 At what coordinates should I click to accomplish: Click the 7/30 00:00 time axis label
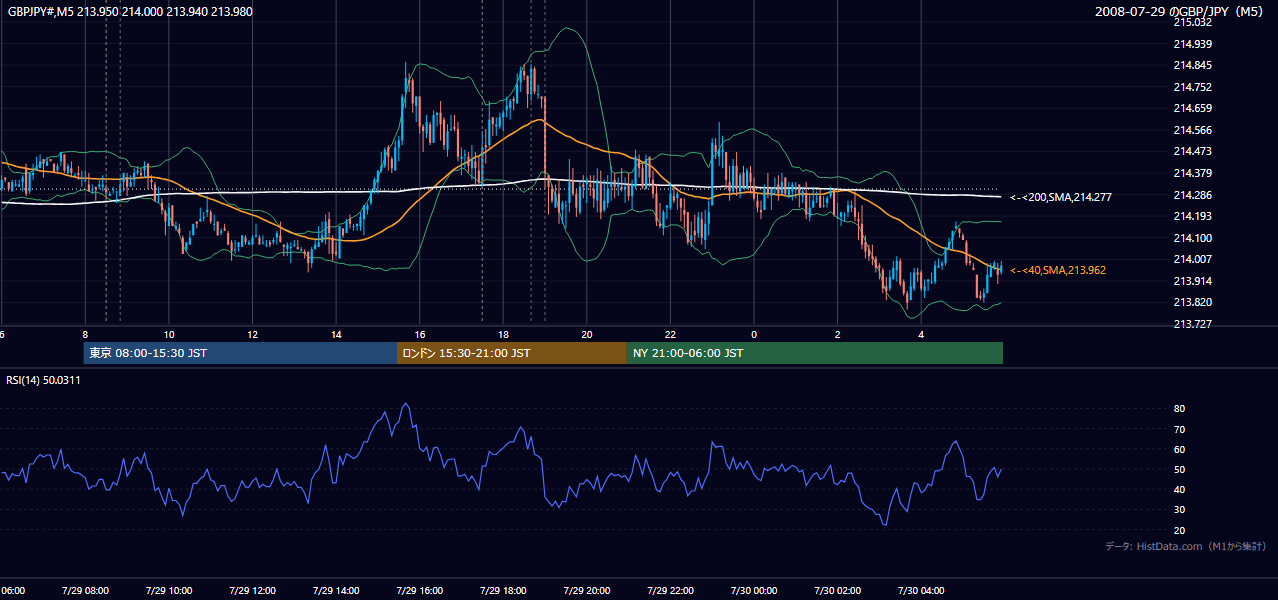[753, 590]
